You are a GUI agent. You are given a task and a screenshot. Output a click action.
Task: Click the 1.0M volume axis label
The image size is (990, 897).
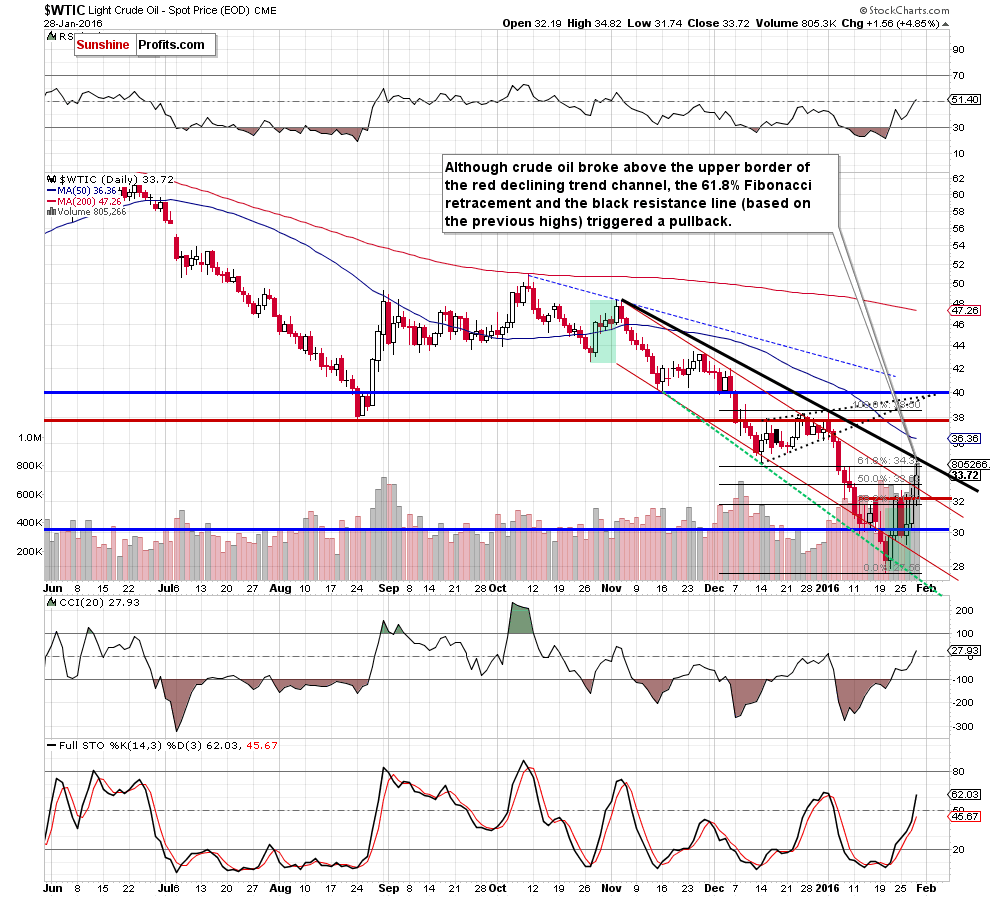30,437
